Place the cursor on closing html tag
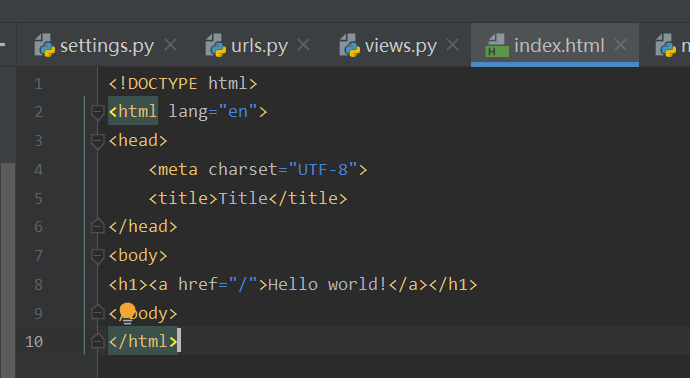 click(143, 341)
